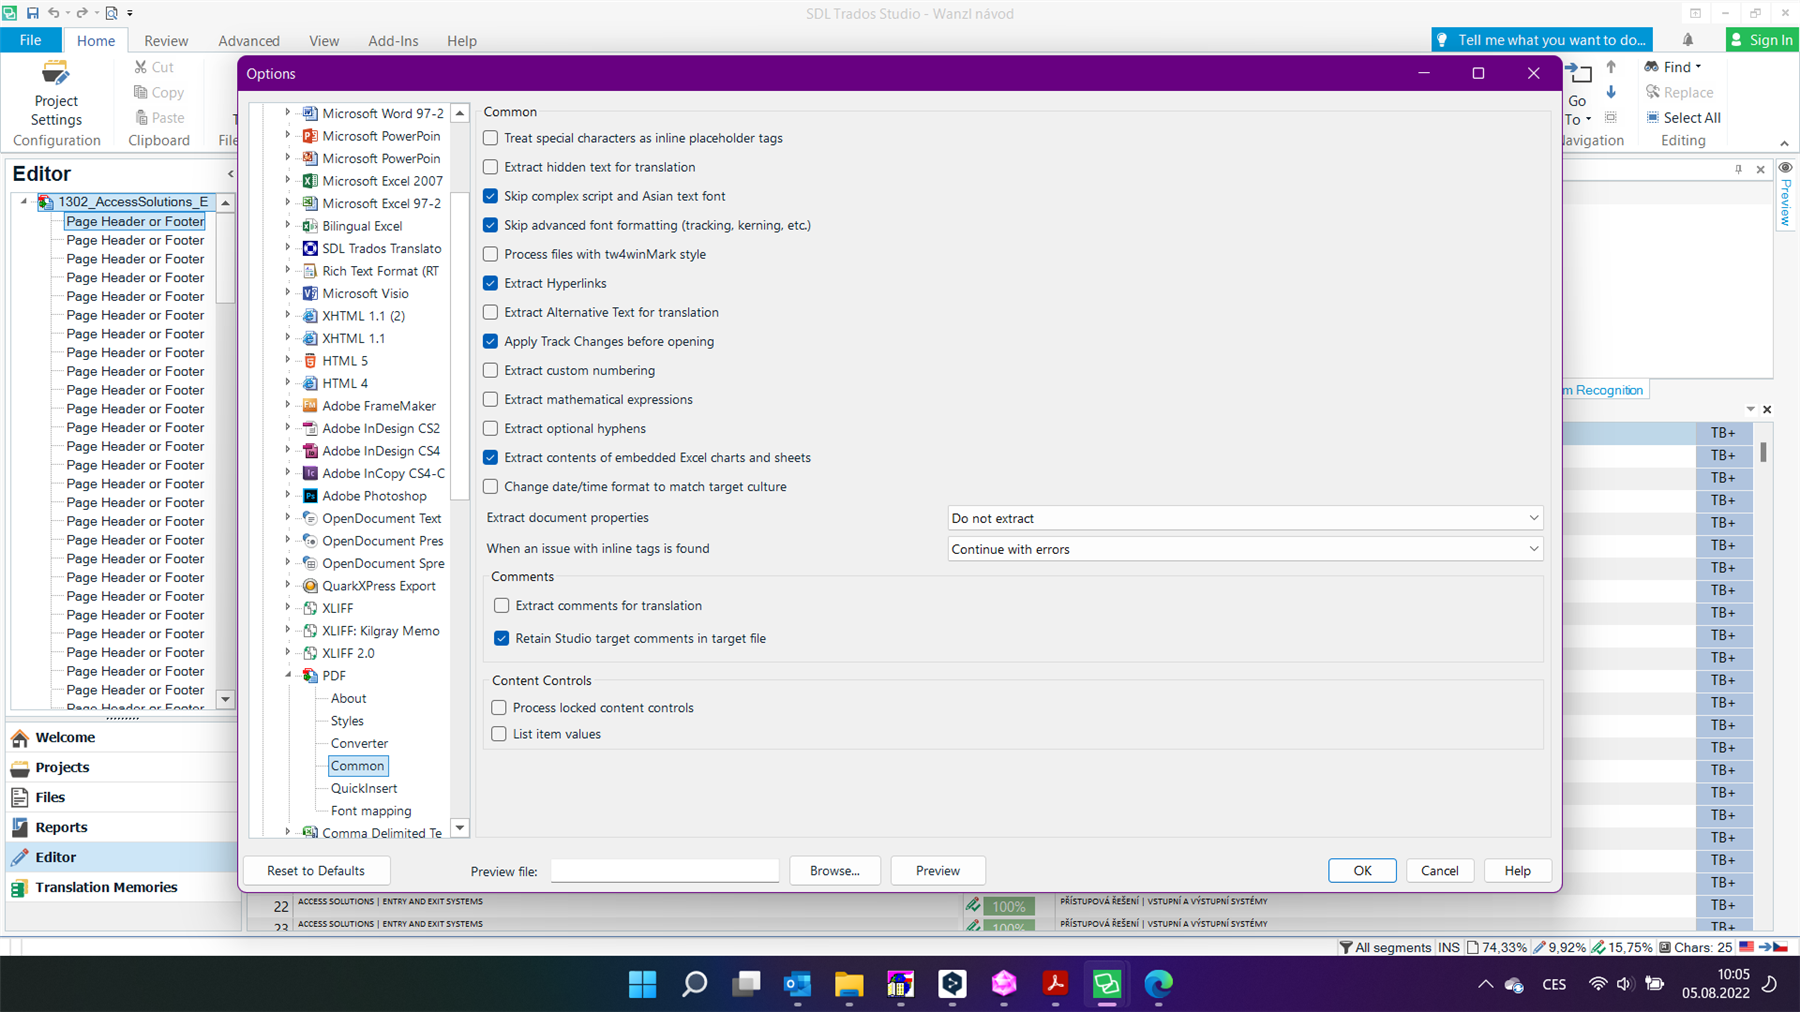Viewport: 1800px width, 1012px height.
Task: Open Microsoft Edge from the taskbar
Action: click(x=1158, y=984)
